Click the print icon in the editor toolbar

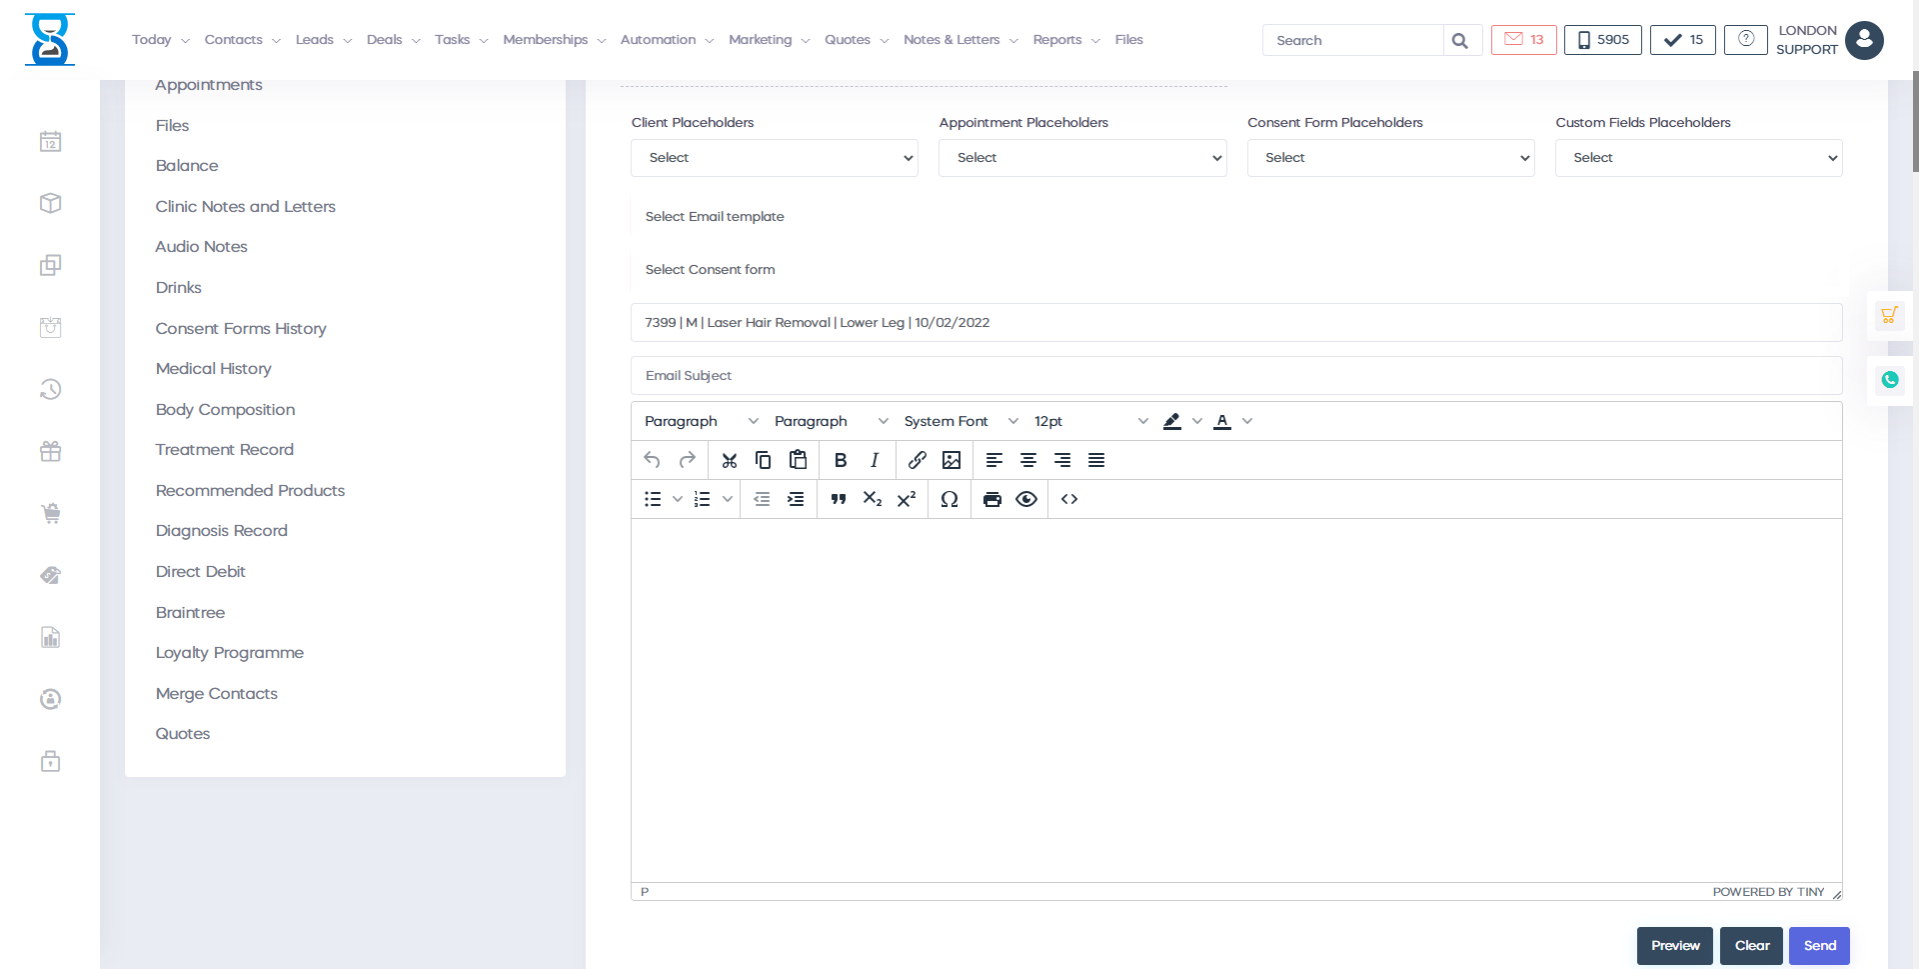point(992,498)
